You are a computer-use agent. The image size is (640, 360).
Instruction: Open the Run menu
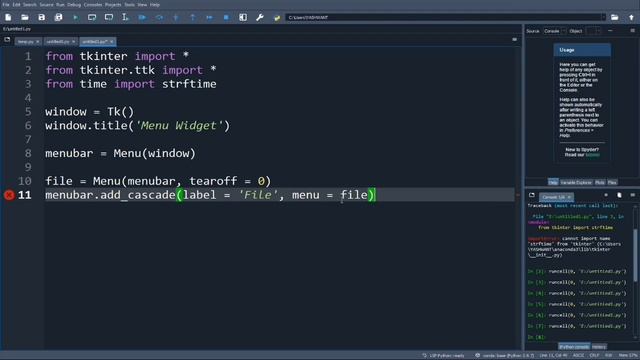[60, 4]
